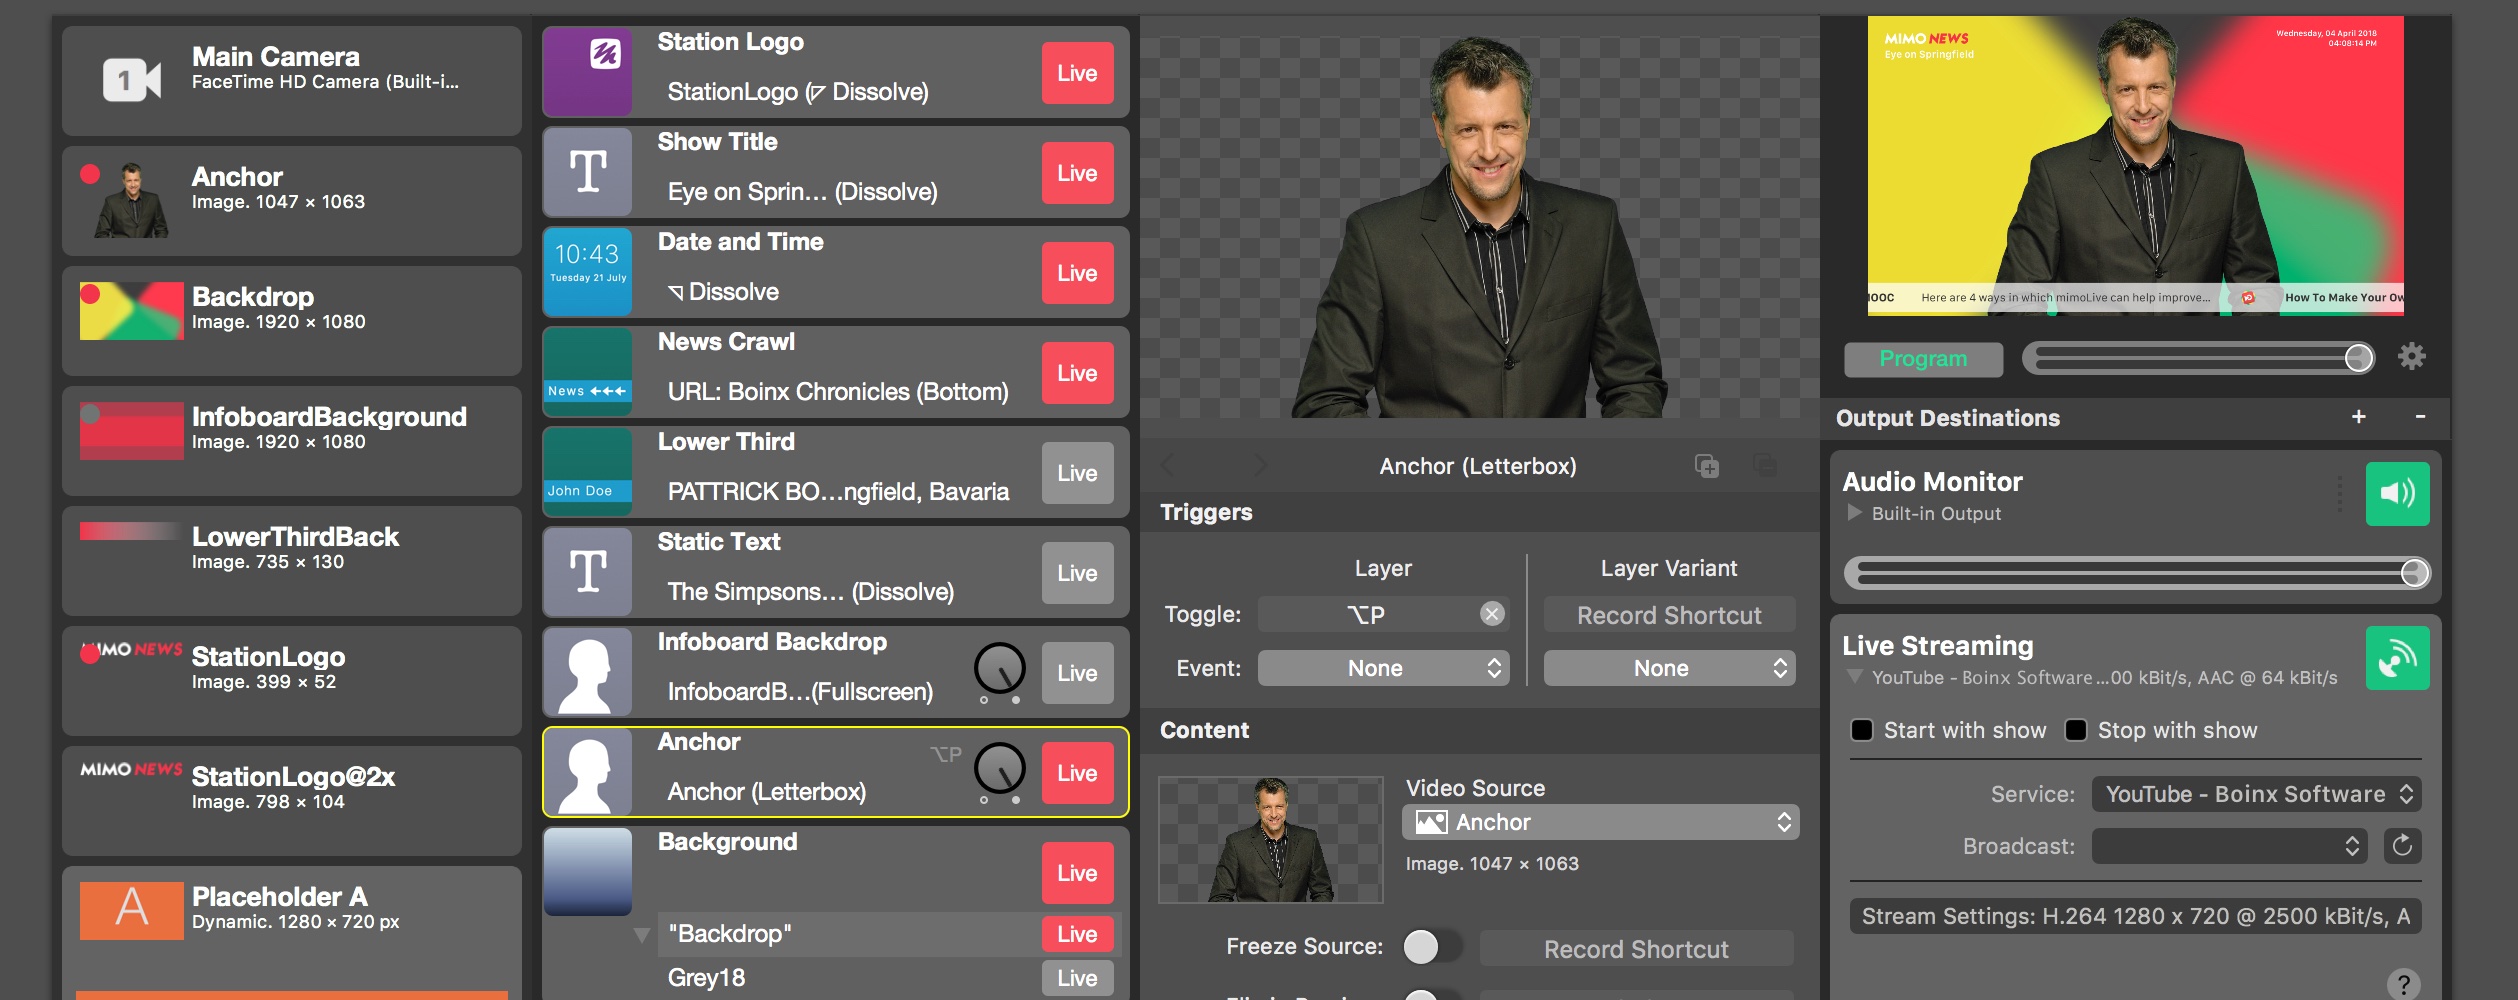Open the Service YouTube dropdown
The width and height of the screenshot is (2518, 1000).
pos(2256,794)
